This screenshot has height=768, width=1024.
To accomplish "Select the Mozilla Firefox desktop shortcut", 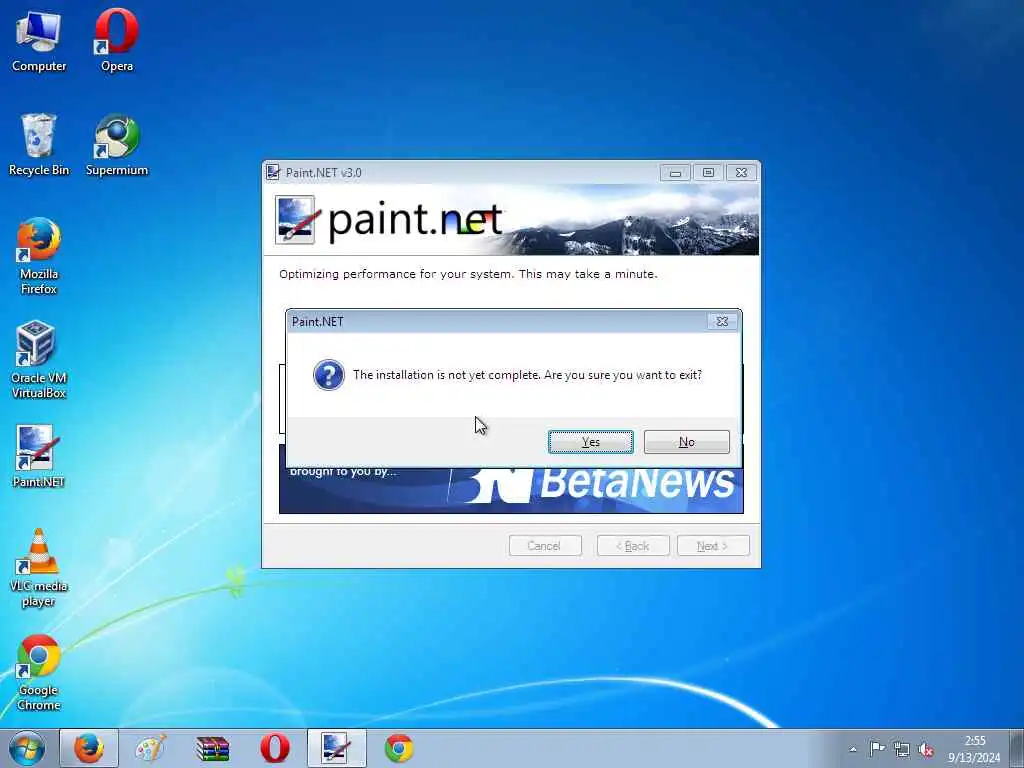I will point(39,256).
